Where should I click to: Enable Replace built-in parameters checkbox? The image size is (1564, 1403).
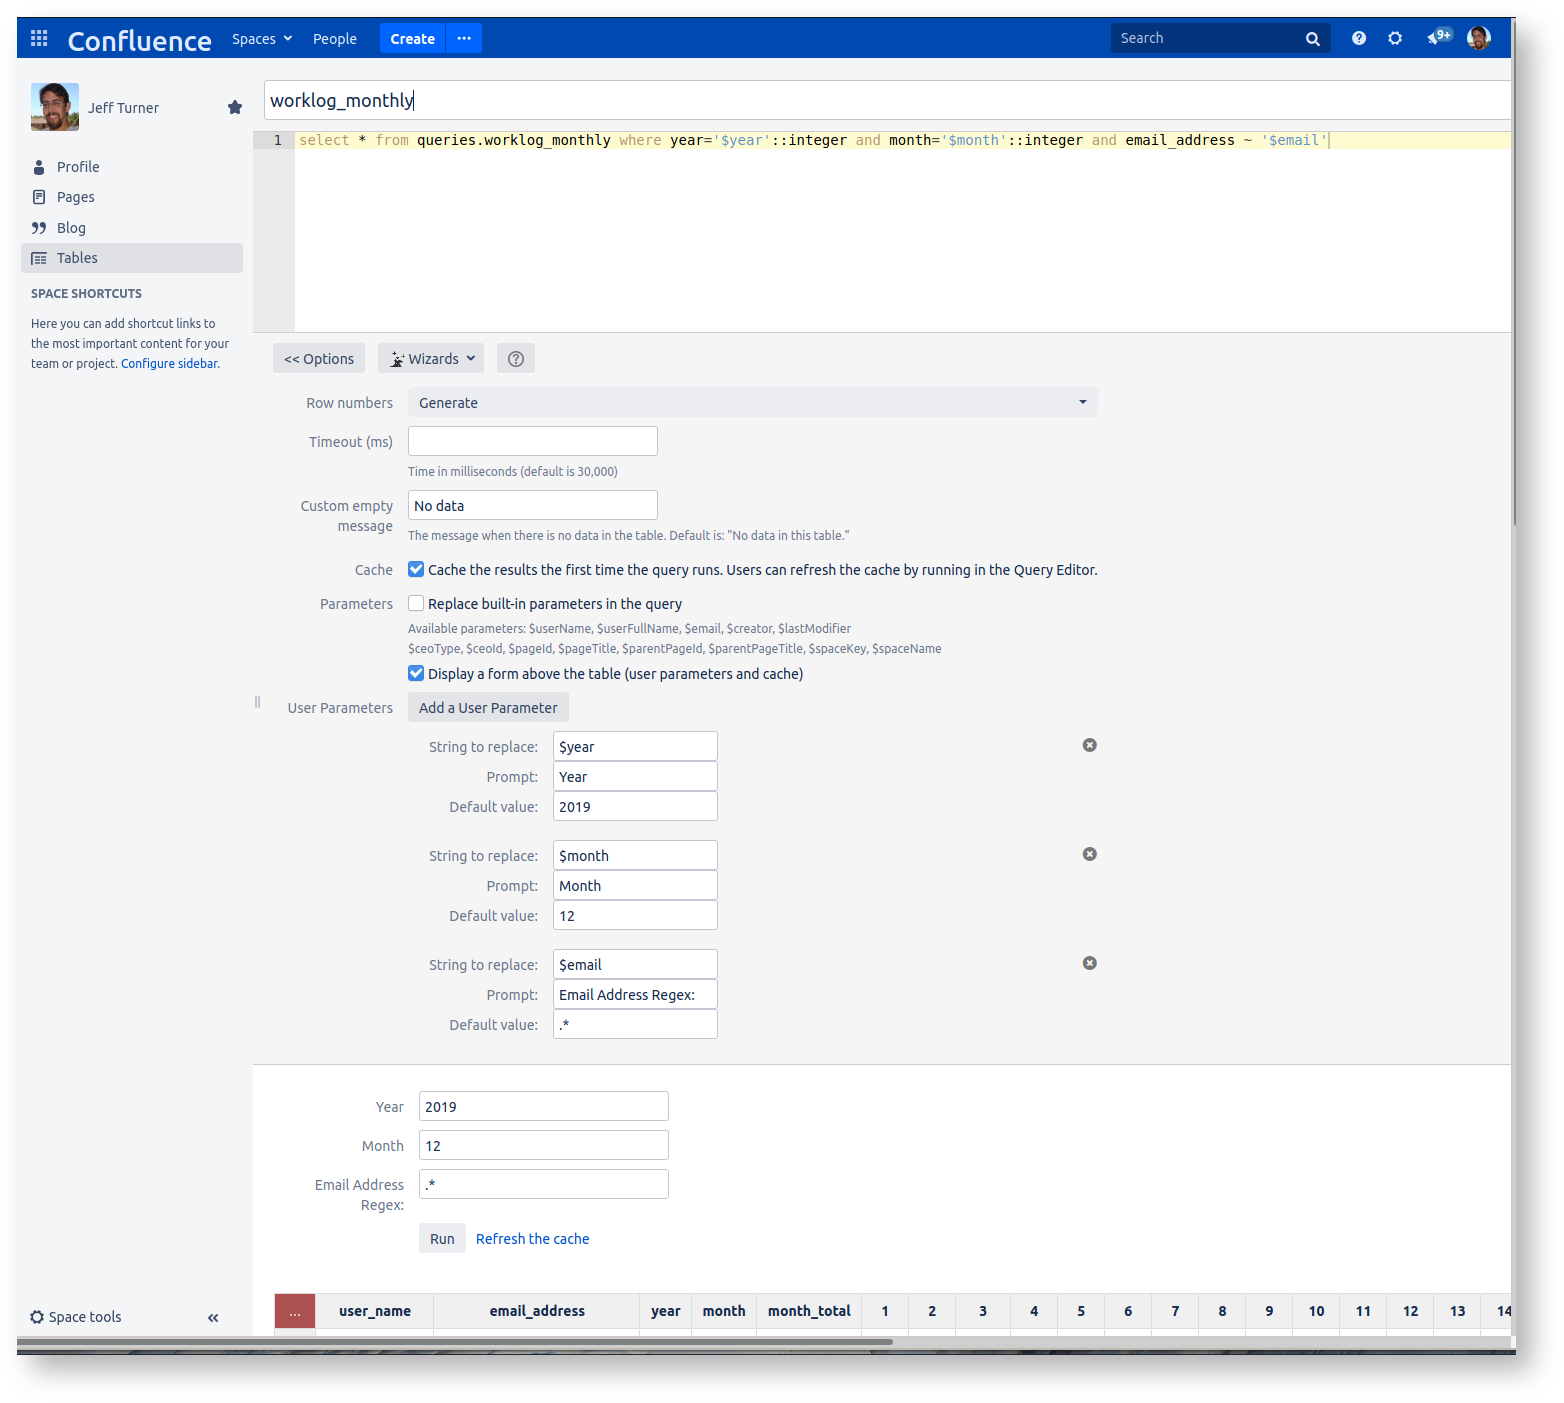pos(416,604)
